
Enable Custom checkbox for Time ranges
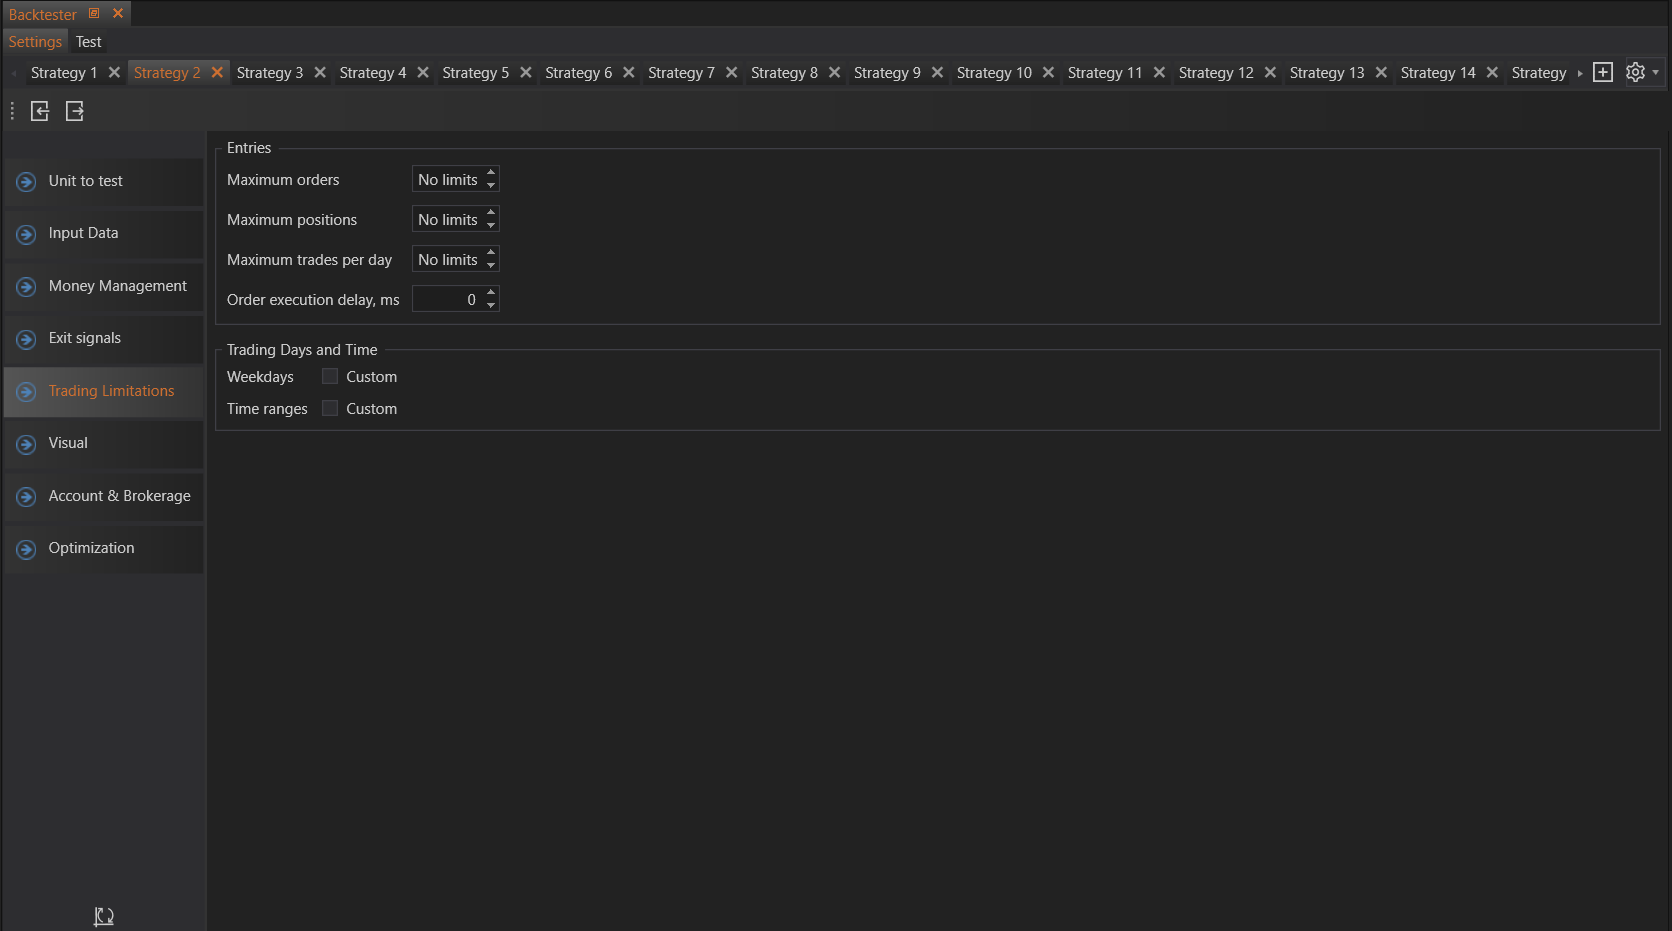coord(330,409)
